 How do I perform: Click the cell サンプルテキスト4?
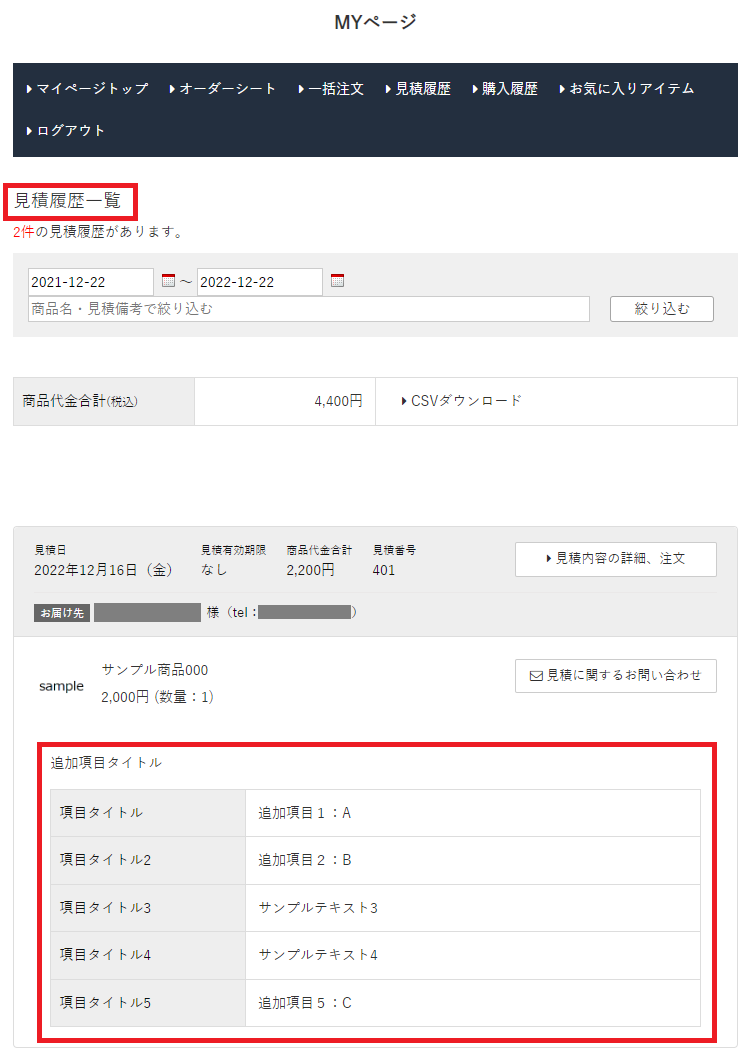coord(473,955)
